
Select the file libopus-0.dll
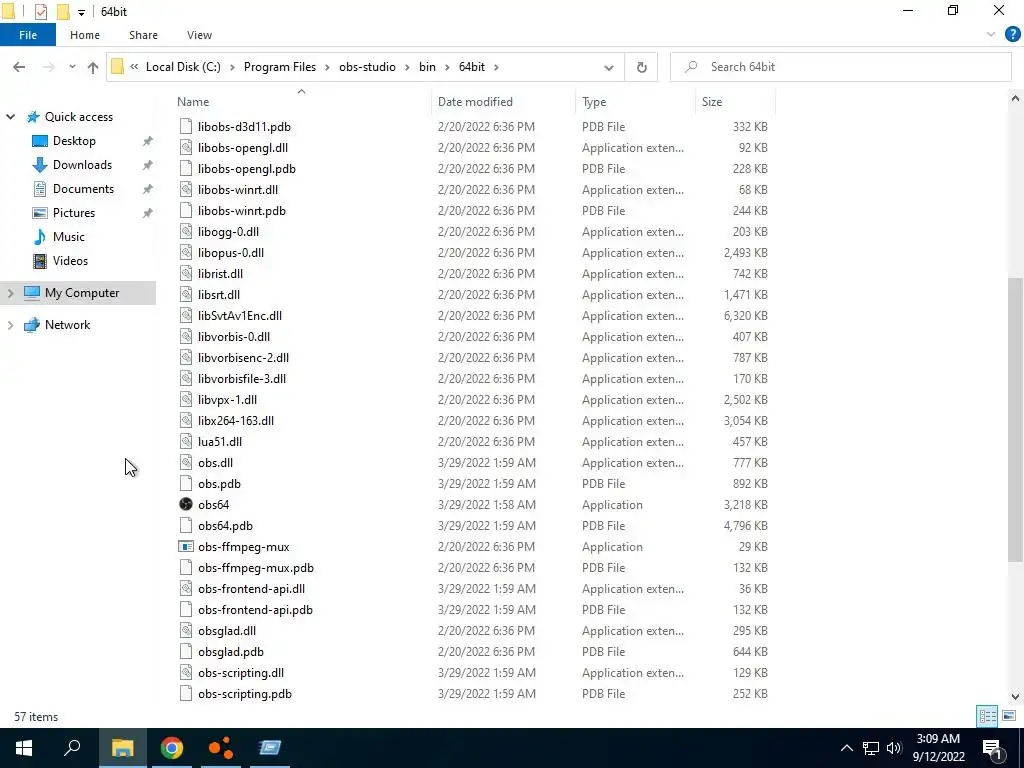(x=231, y=253)
